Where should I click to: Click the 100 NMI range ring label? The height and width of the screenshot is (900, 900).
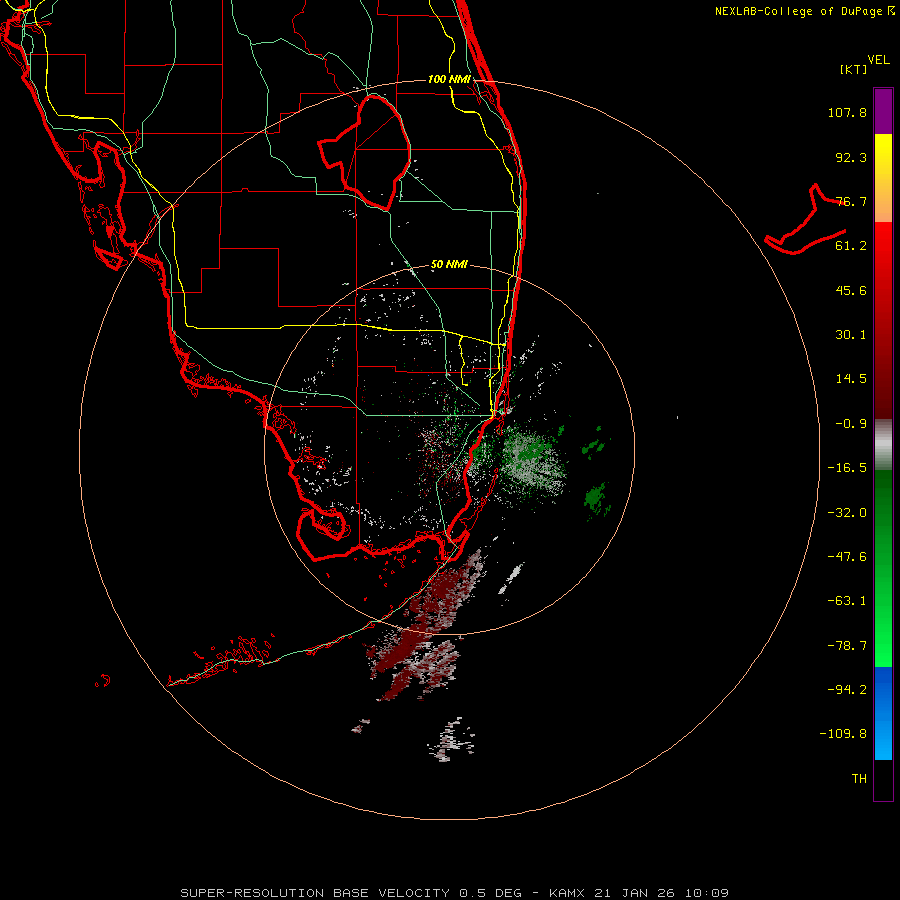point(449,79)
